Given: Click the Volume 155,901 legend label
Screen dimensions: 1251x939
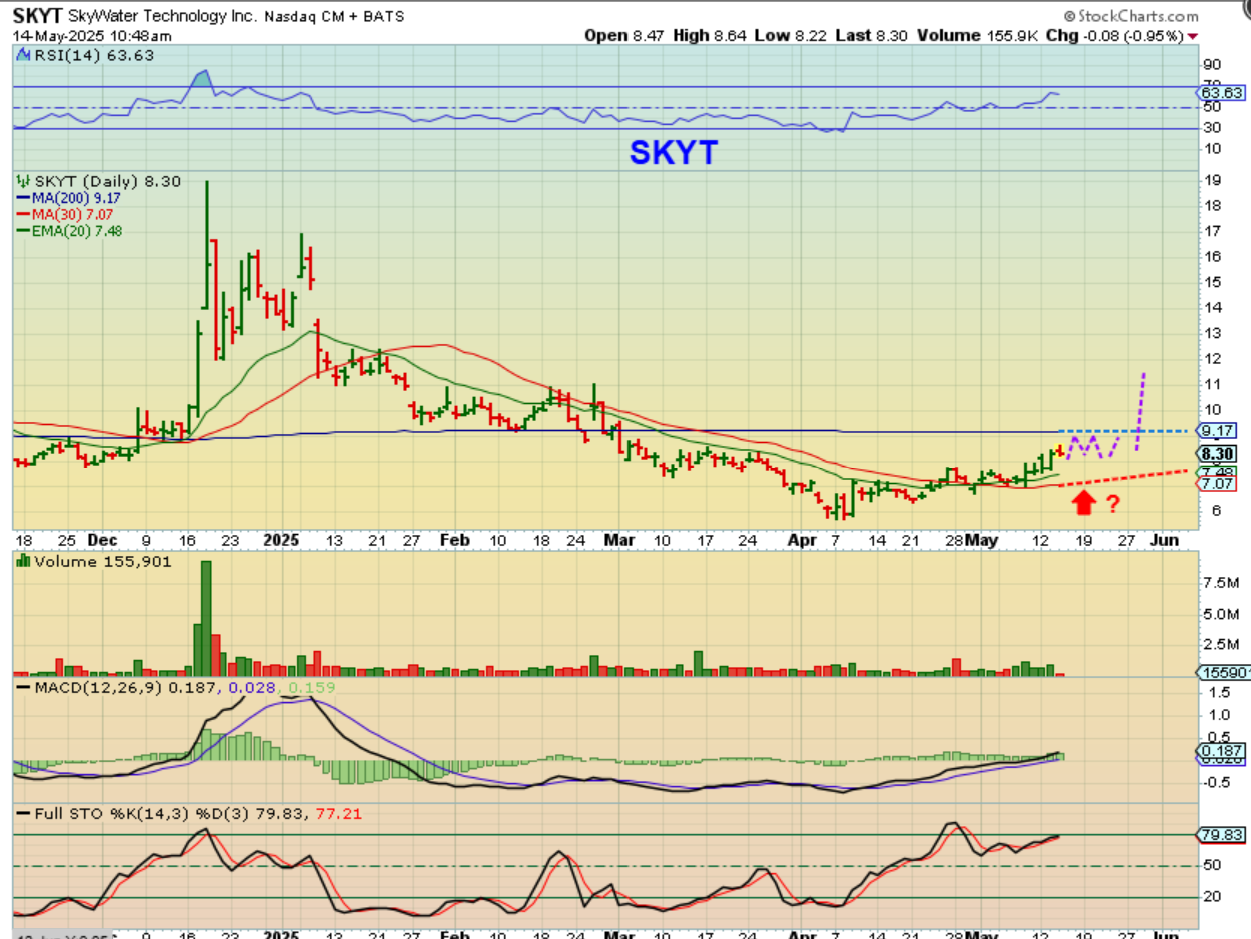Looking at the screenshot, I should (x=103, y=562).
